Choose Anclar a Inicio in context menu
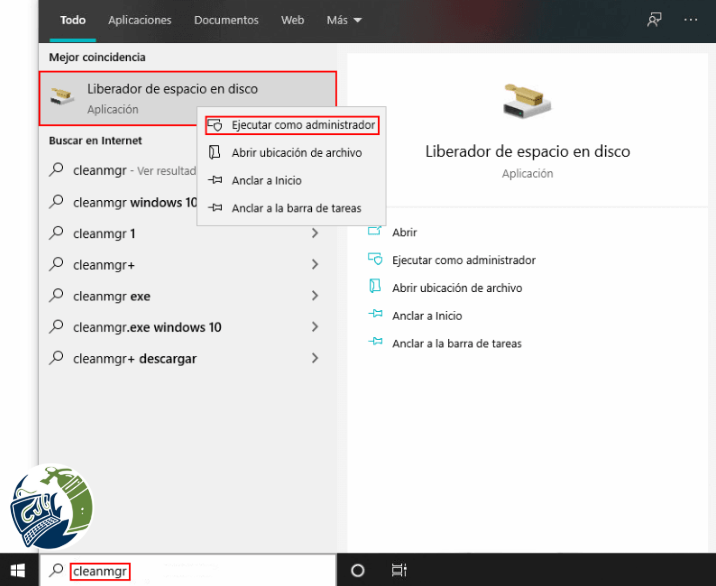This screenshot has width=716, height=586. (291, 180)
